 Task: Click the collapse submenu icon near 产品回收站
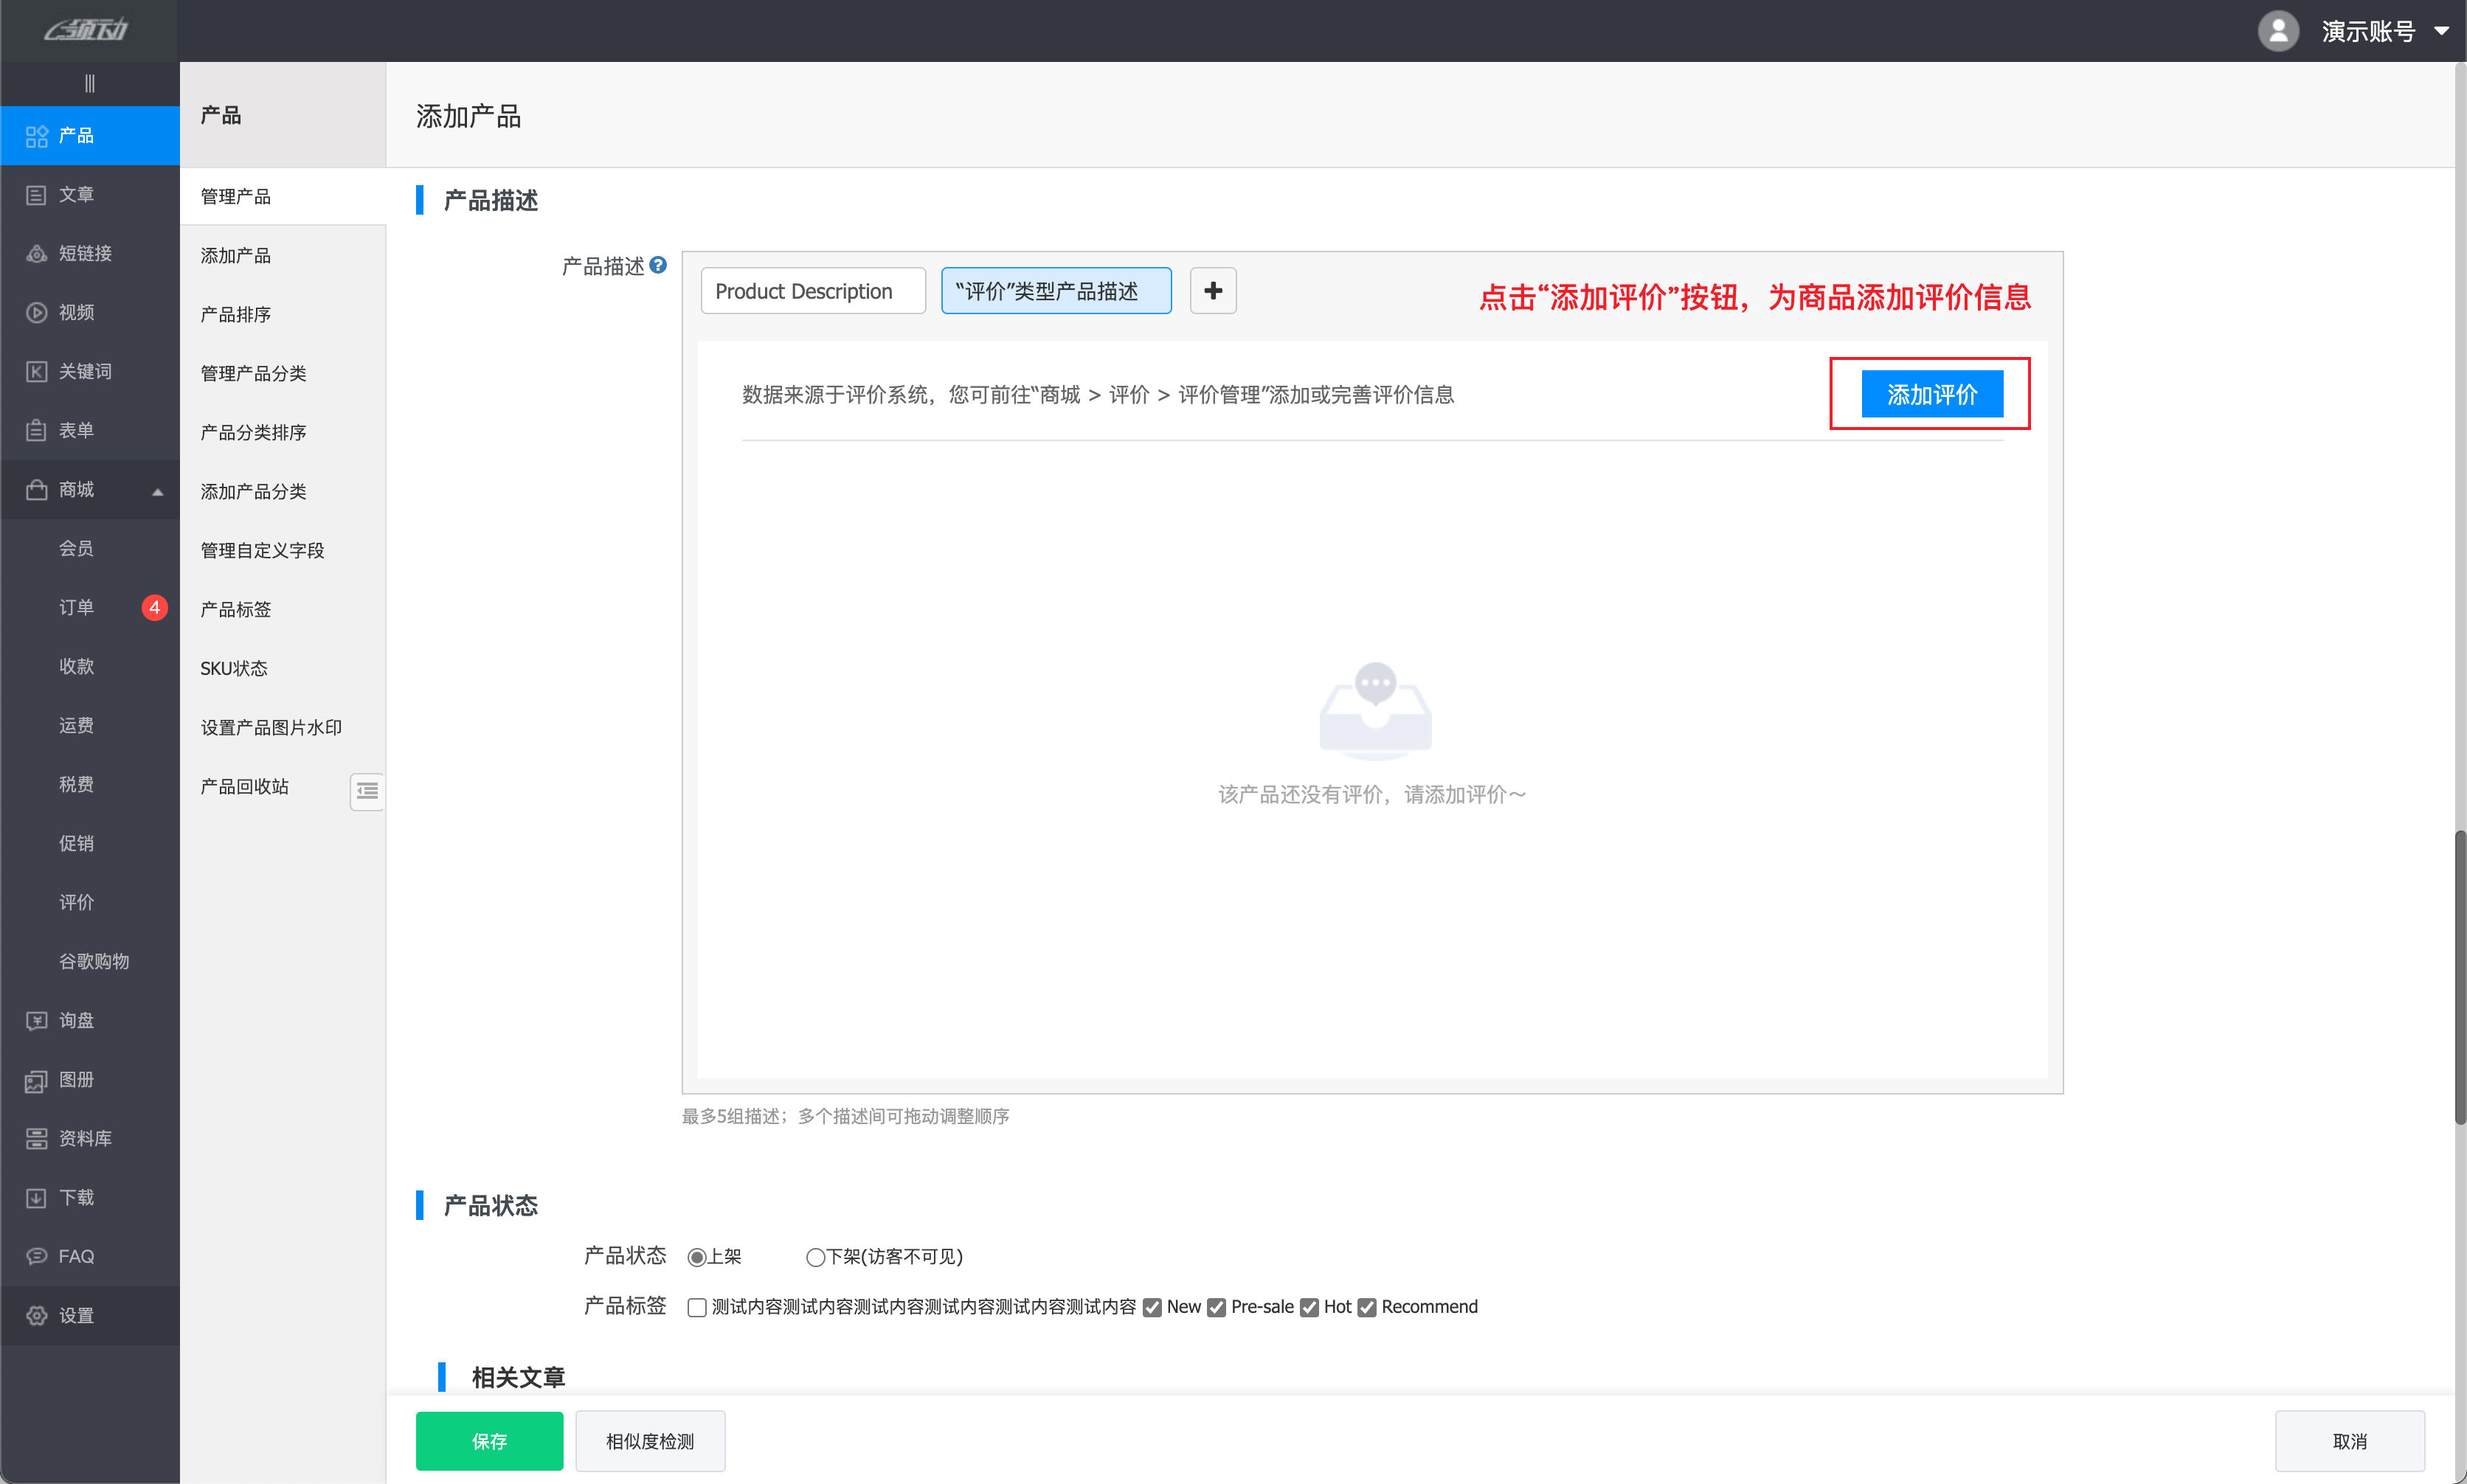(x=367, y=791)
